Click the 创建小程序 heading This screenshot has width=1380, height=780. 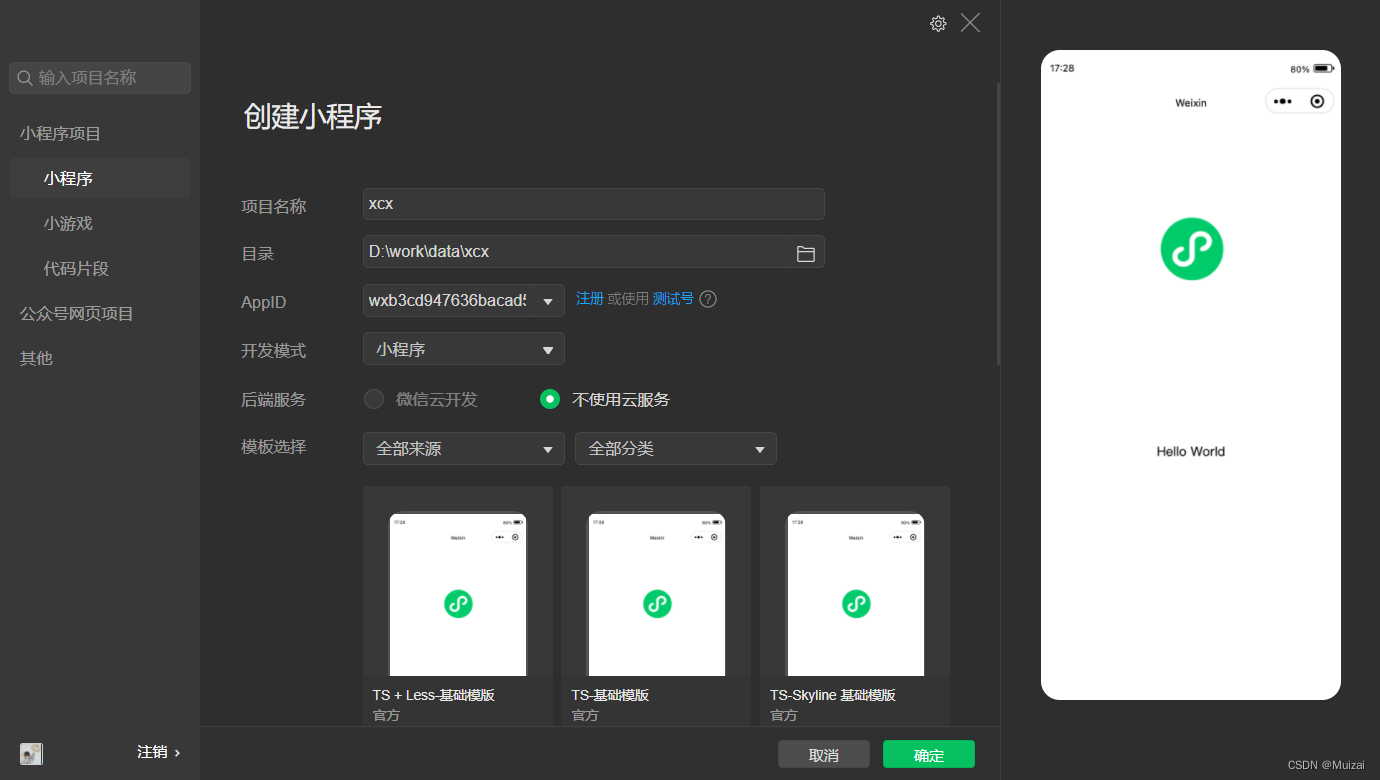pos(313,116)
